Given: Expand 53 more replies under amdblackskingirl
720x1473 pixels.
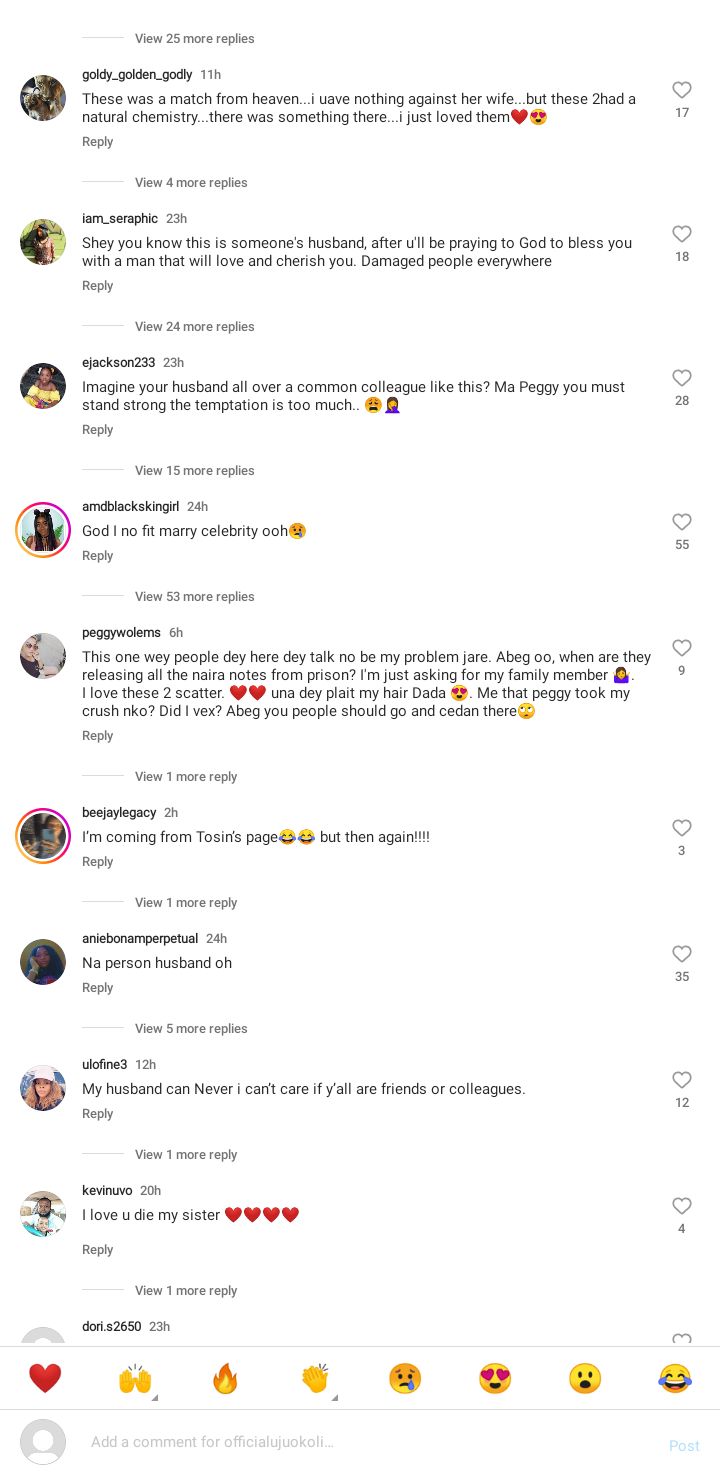Looking at the screenshot, I should tap(194, 597).
